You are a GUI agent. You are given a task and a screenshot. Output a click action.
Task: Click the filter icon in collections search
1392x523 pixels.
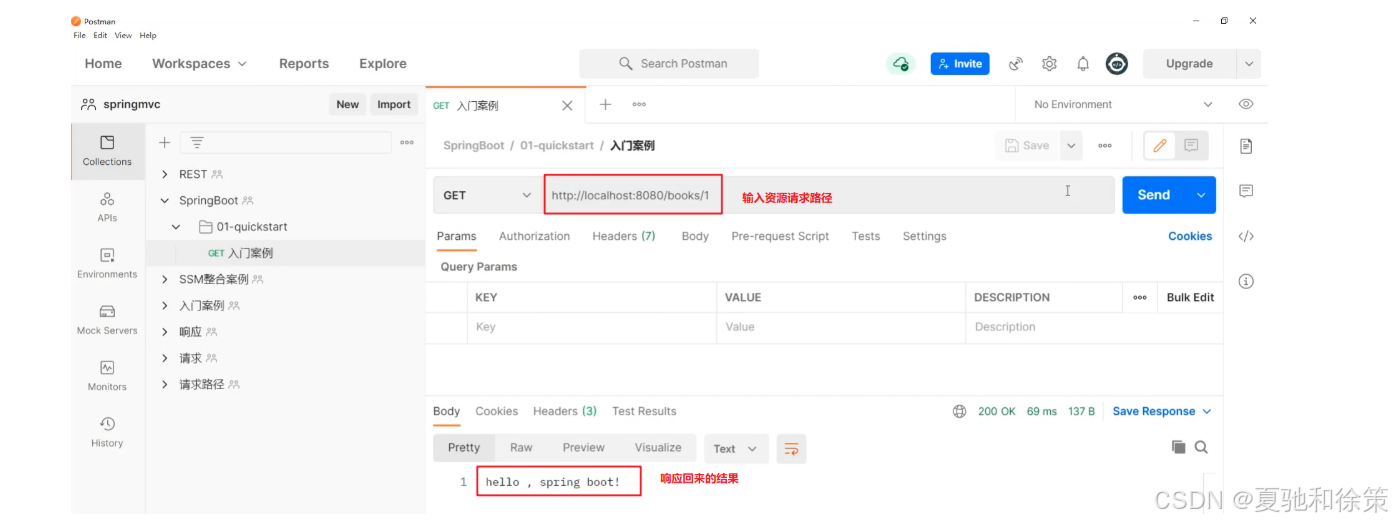197,143
